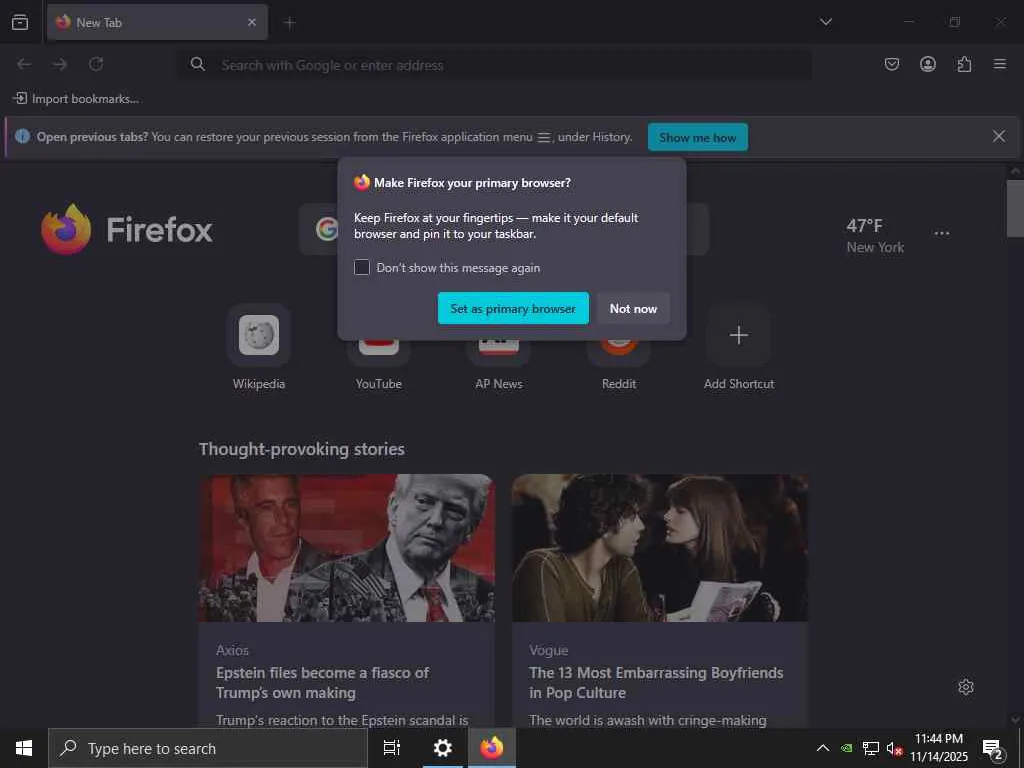The height and width of the screenshot is (768, 1024).
Task: Click the Not now button
Action: (x=633, y=308)
